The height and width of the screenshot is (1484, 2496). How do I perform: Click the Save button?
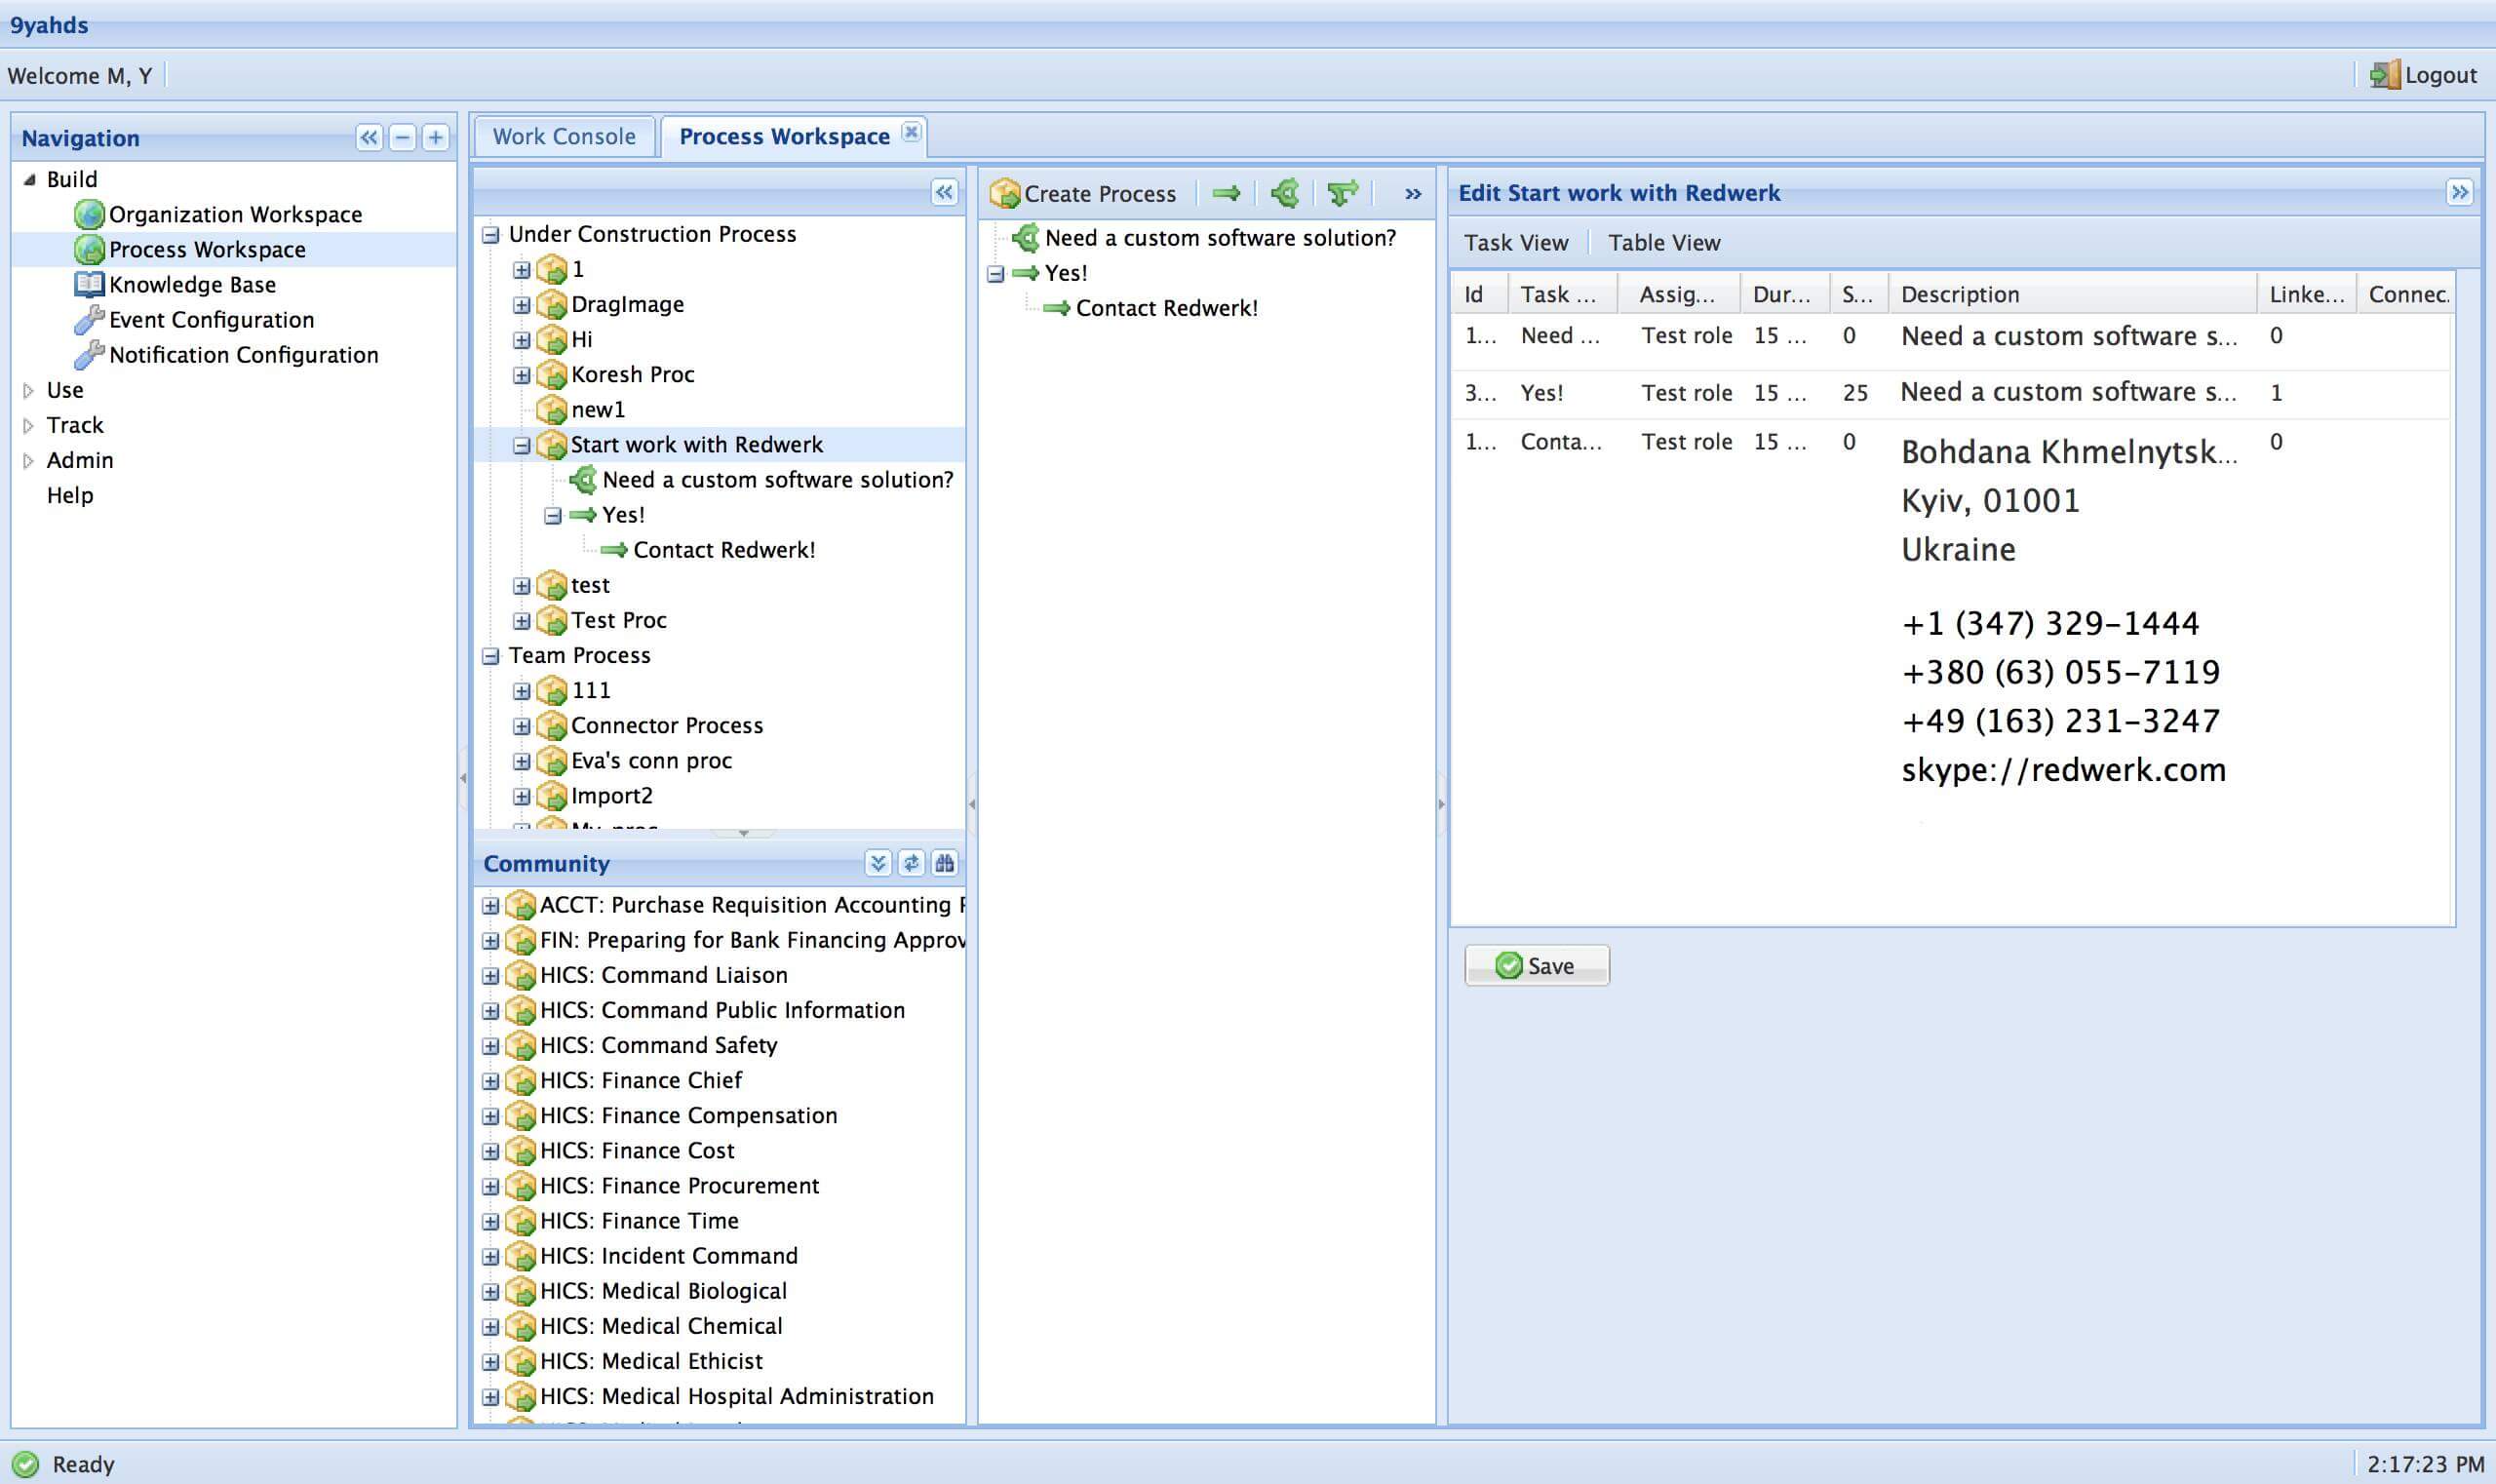(x=1536, y=965)
